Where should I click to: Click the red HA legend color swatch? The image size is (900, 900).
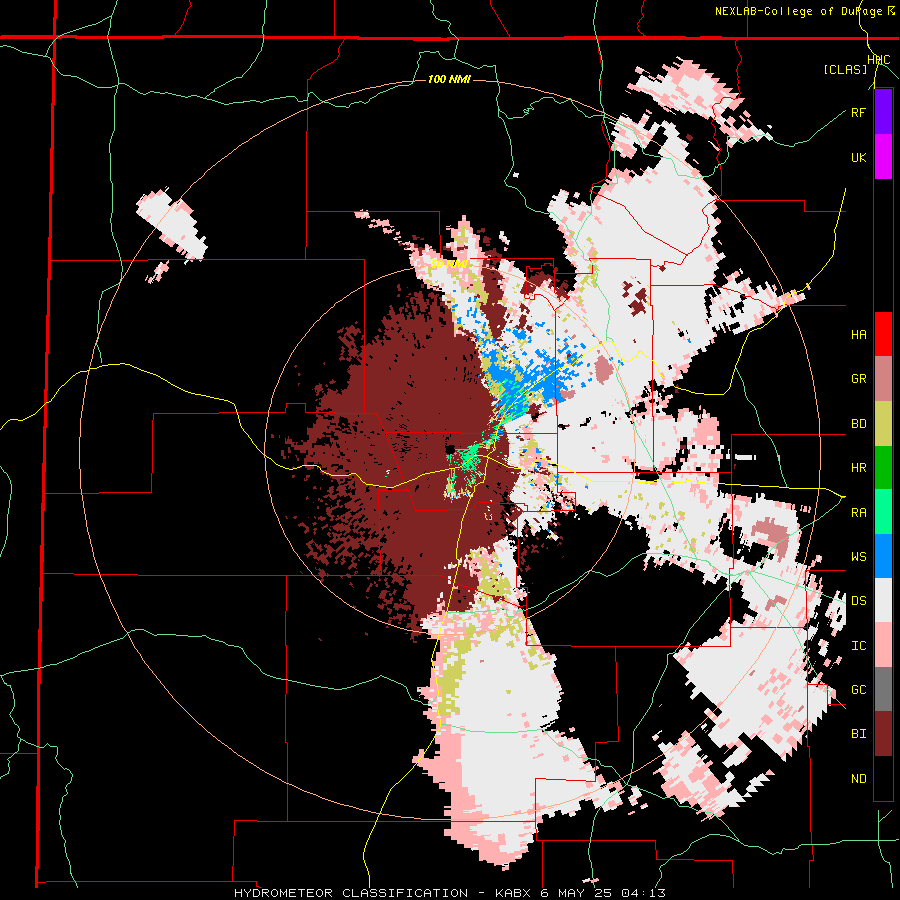(x=883, y=334)
